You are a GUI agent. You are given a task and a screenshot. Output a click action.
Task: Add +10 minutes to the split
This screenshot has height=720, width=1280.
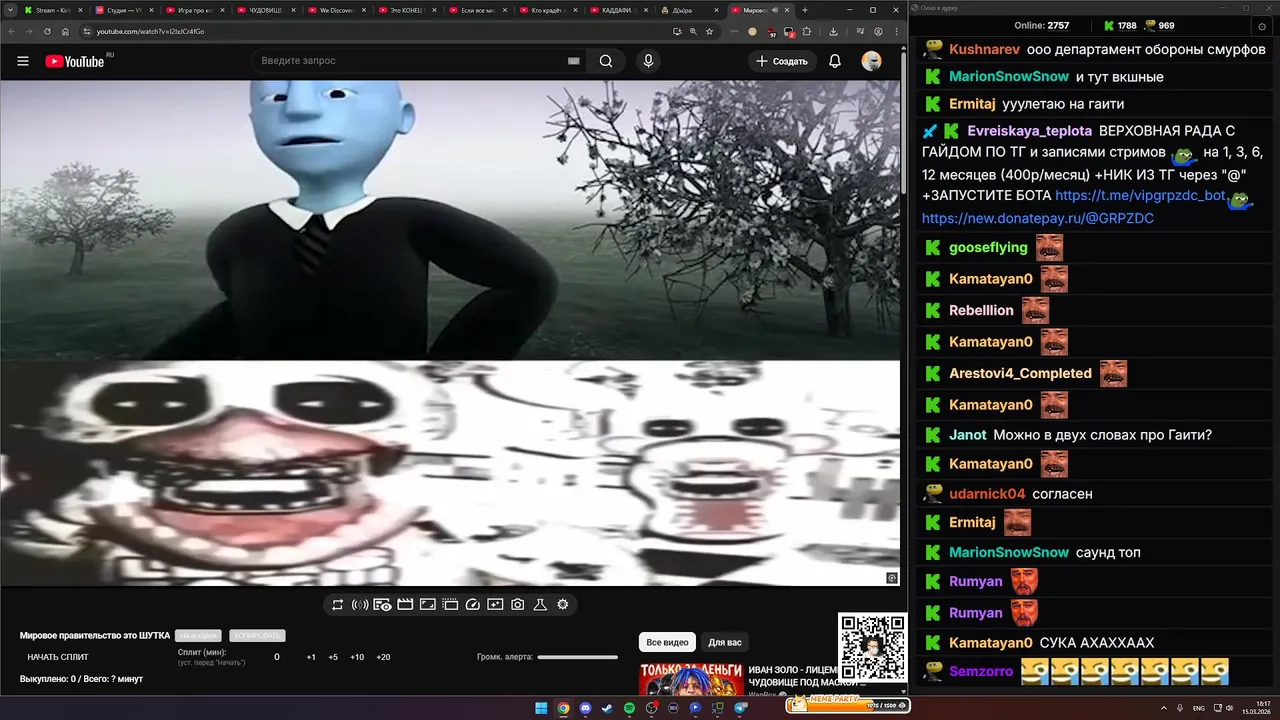[357, 657]
